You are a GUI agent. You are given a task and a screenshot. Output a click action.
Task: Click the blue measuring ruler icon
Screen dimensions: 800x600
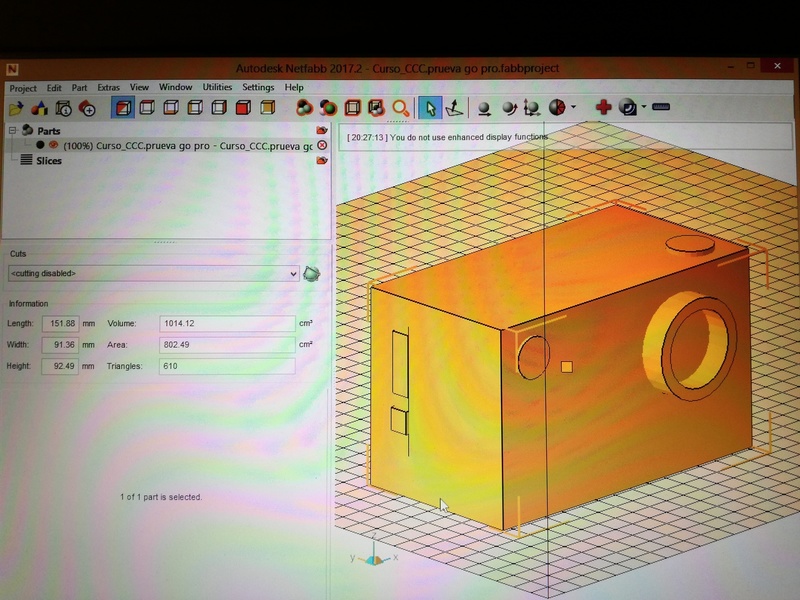point(661,107)
